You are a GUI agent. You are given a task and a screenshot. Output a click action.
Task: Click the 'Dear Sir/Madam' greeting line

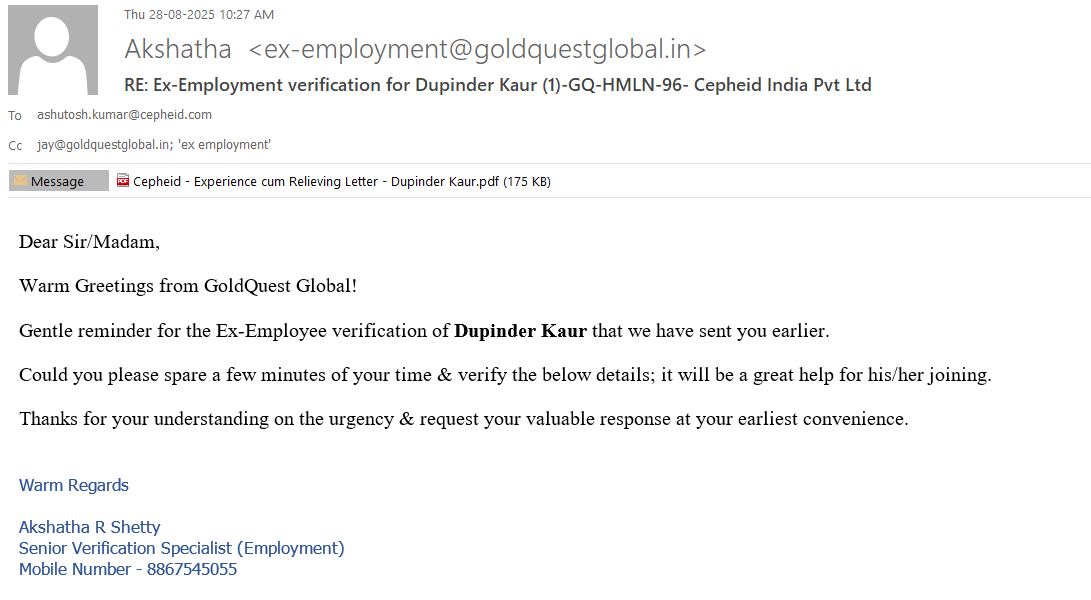89,242
